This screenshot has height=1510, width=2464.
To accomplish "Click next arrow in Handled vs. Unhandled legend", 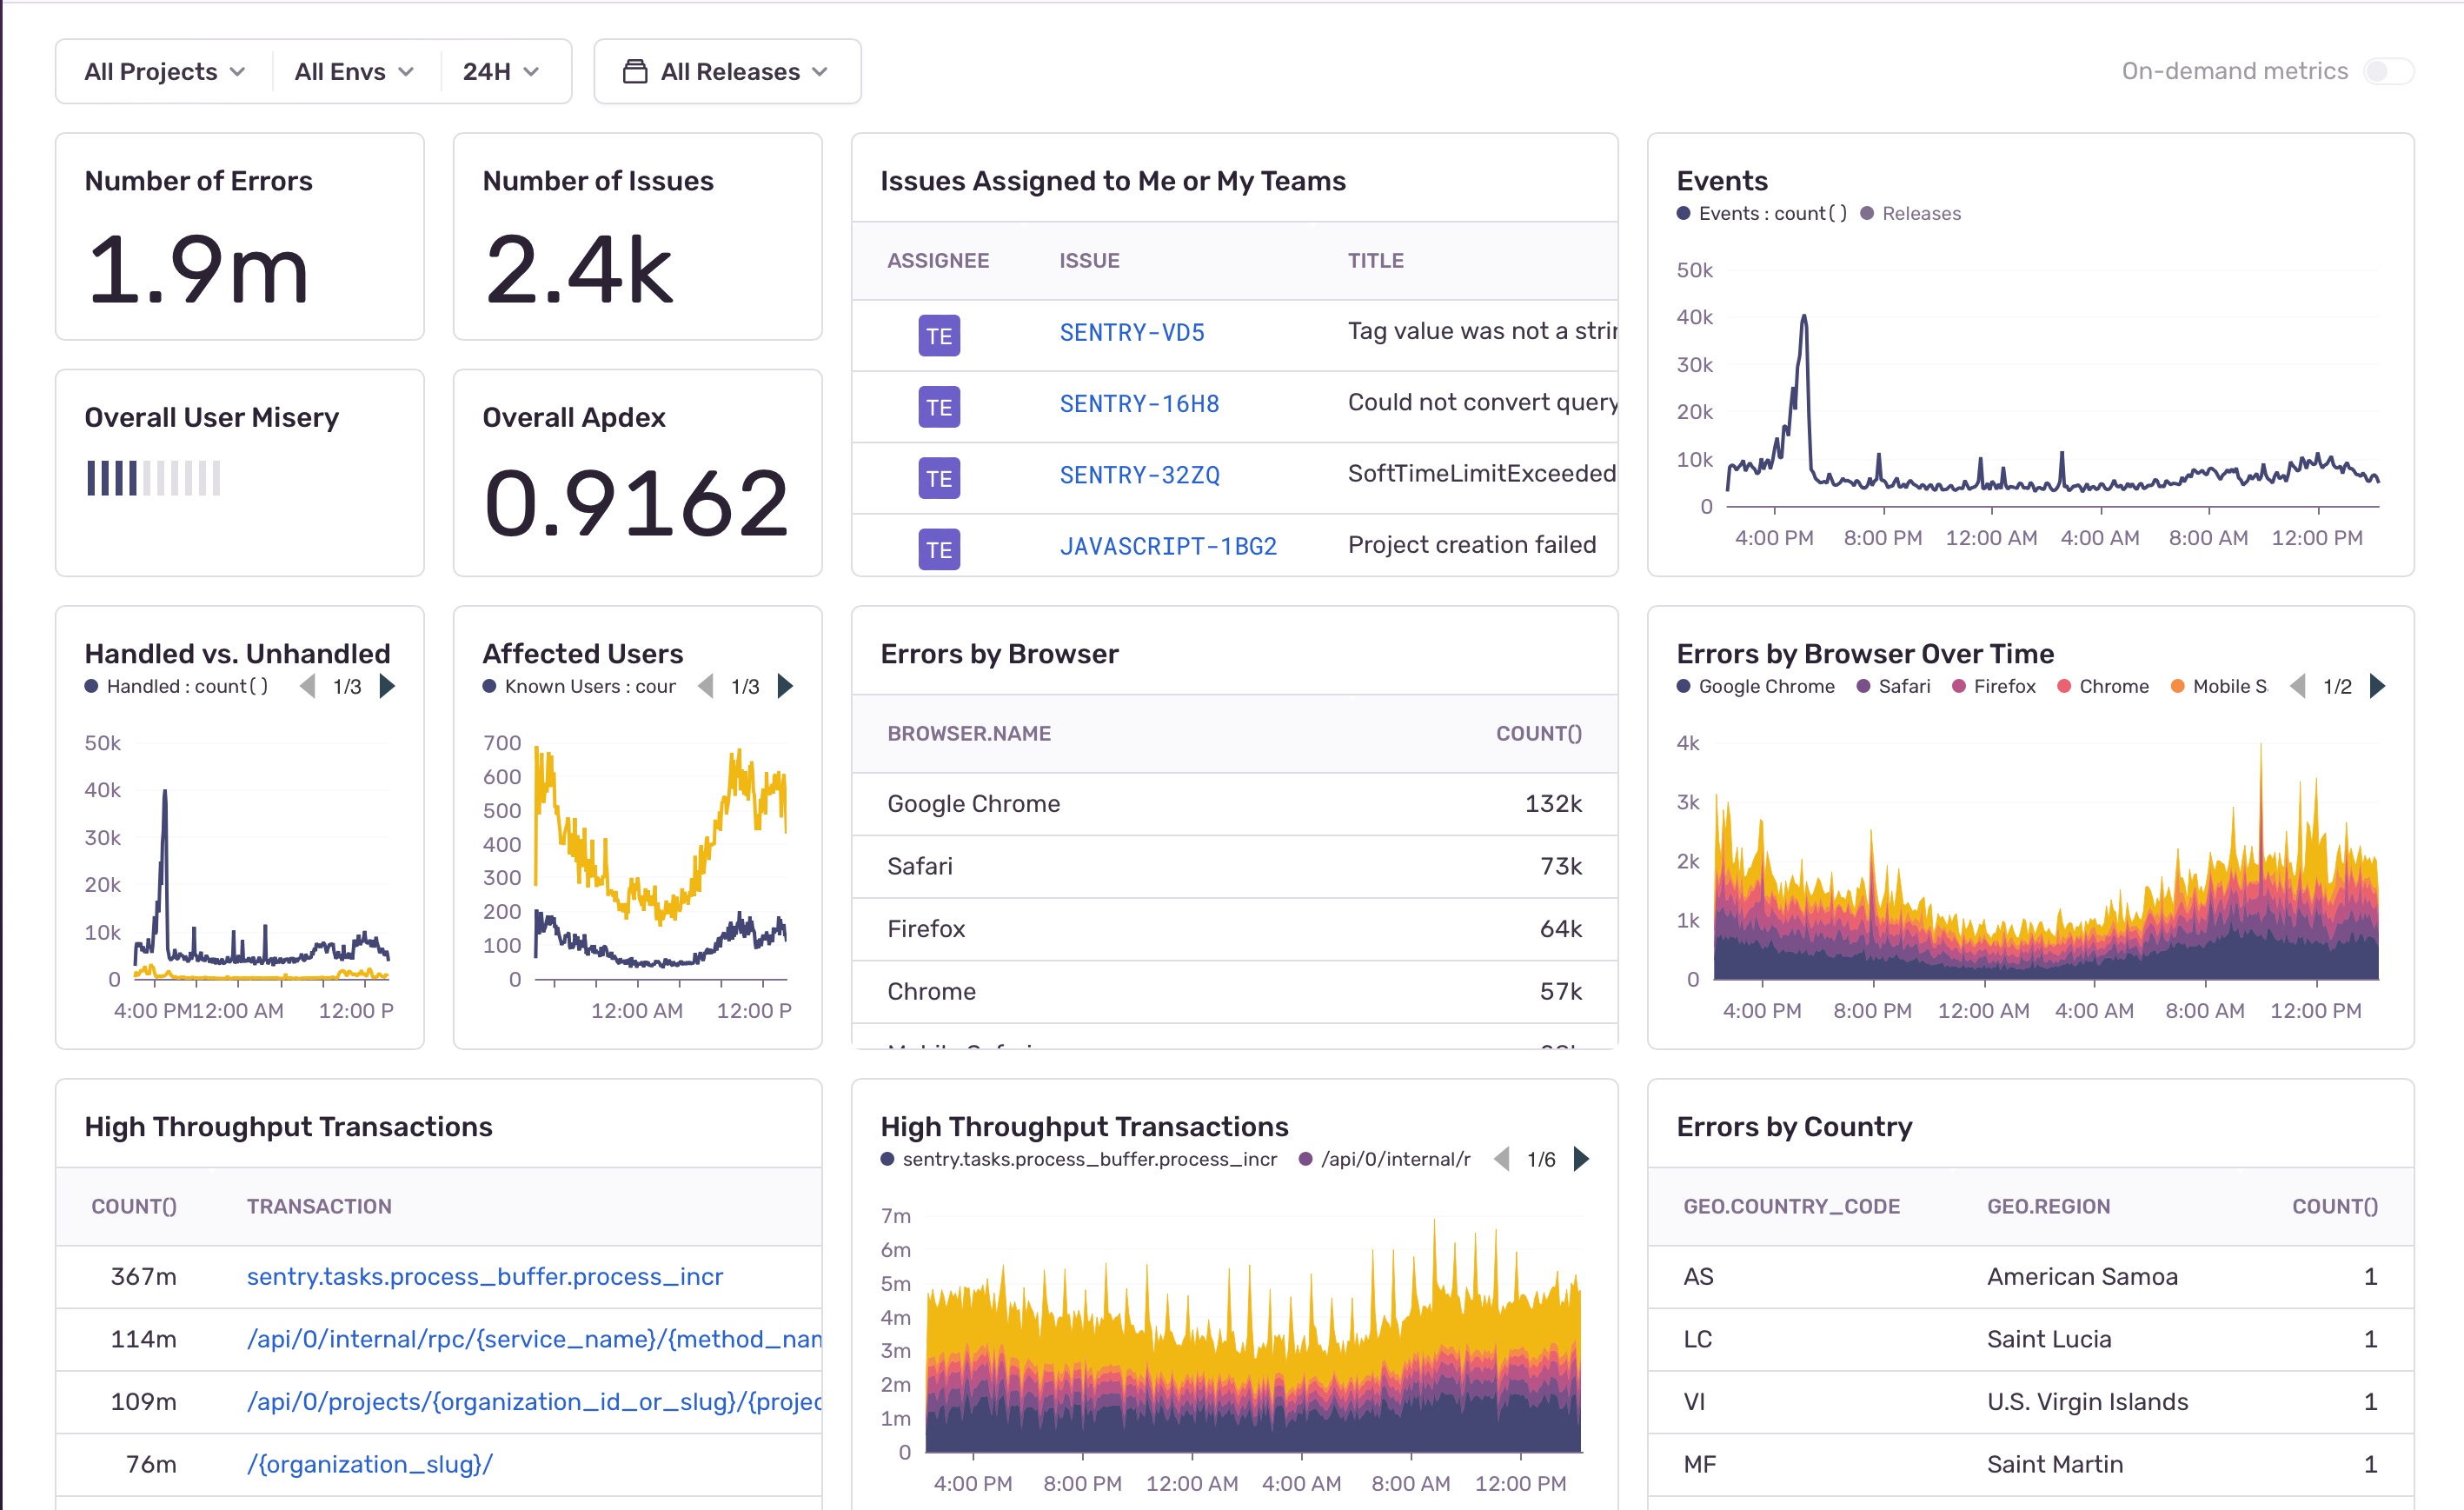I will point(388,686).
